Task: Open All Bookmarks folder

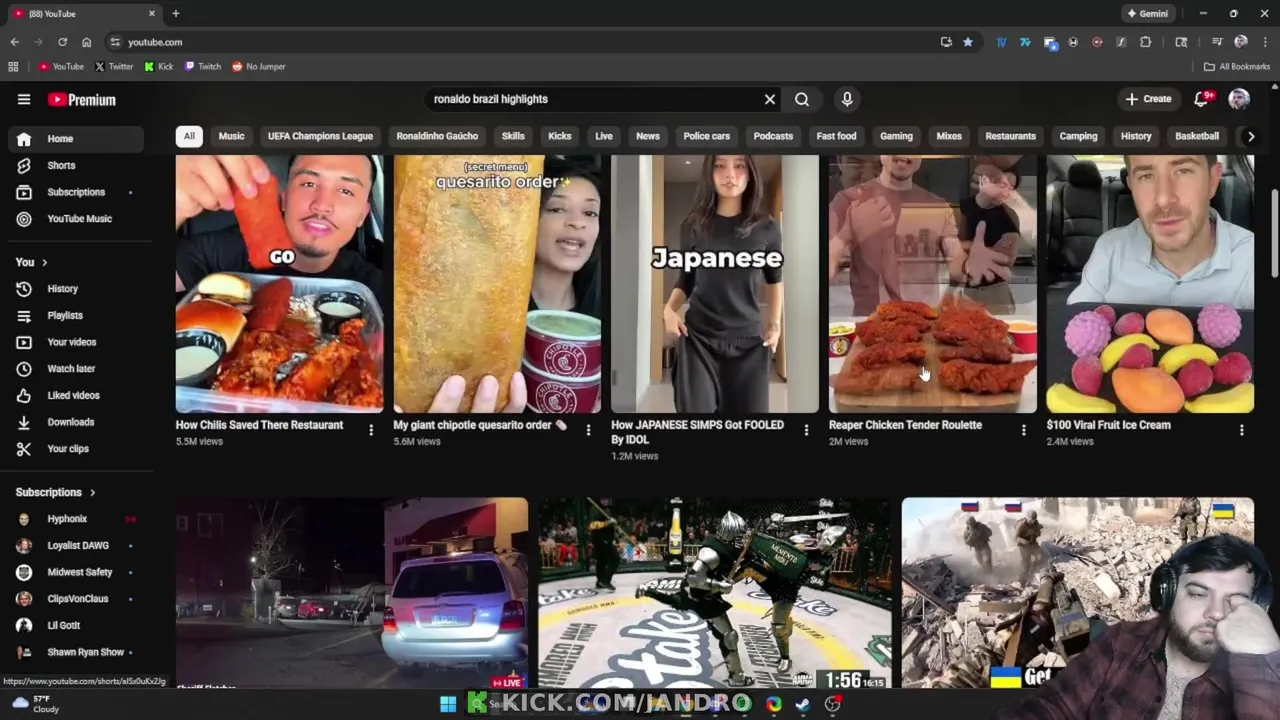Action: 1237,66
